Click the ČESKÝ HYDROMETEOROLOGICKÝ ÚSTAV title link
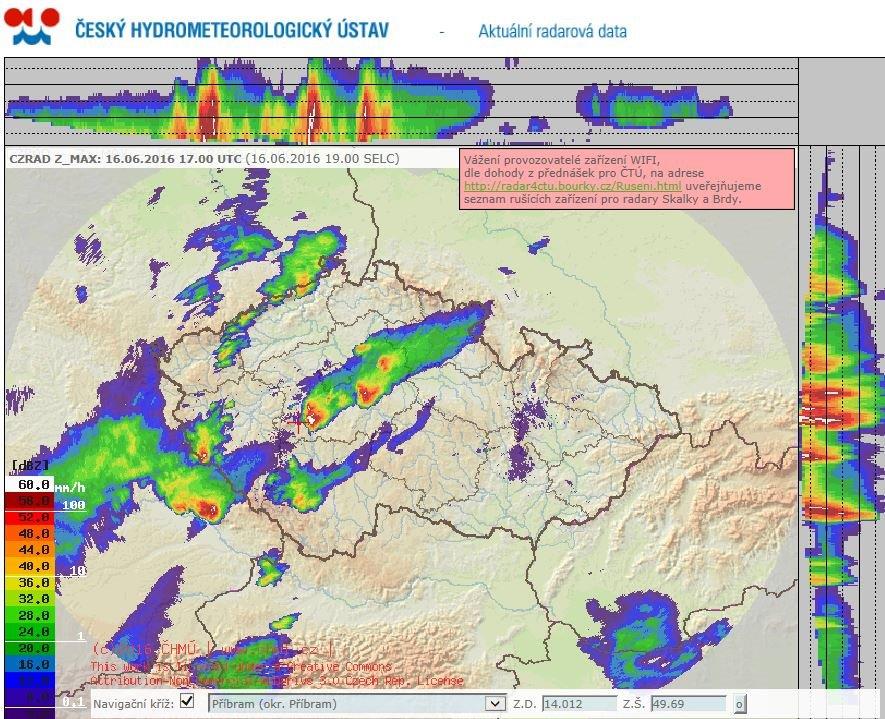 point(228,30)
